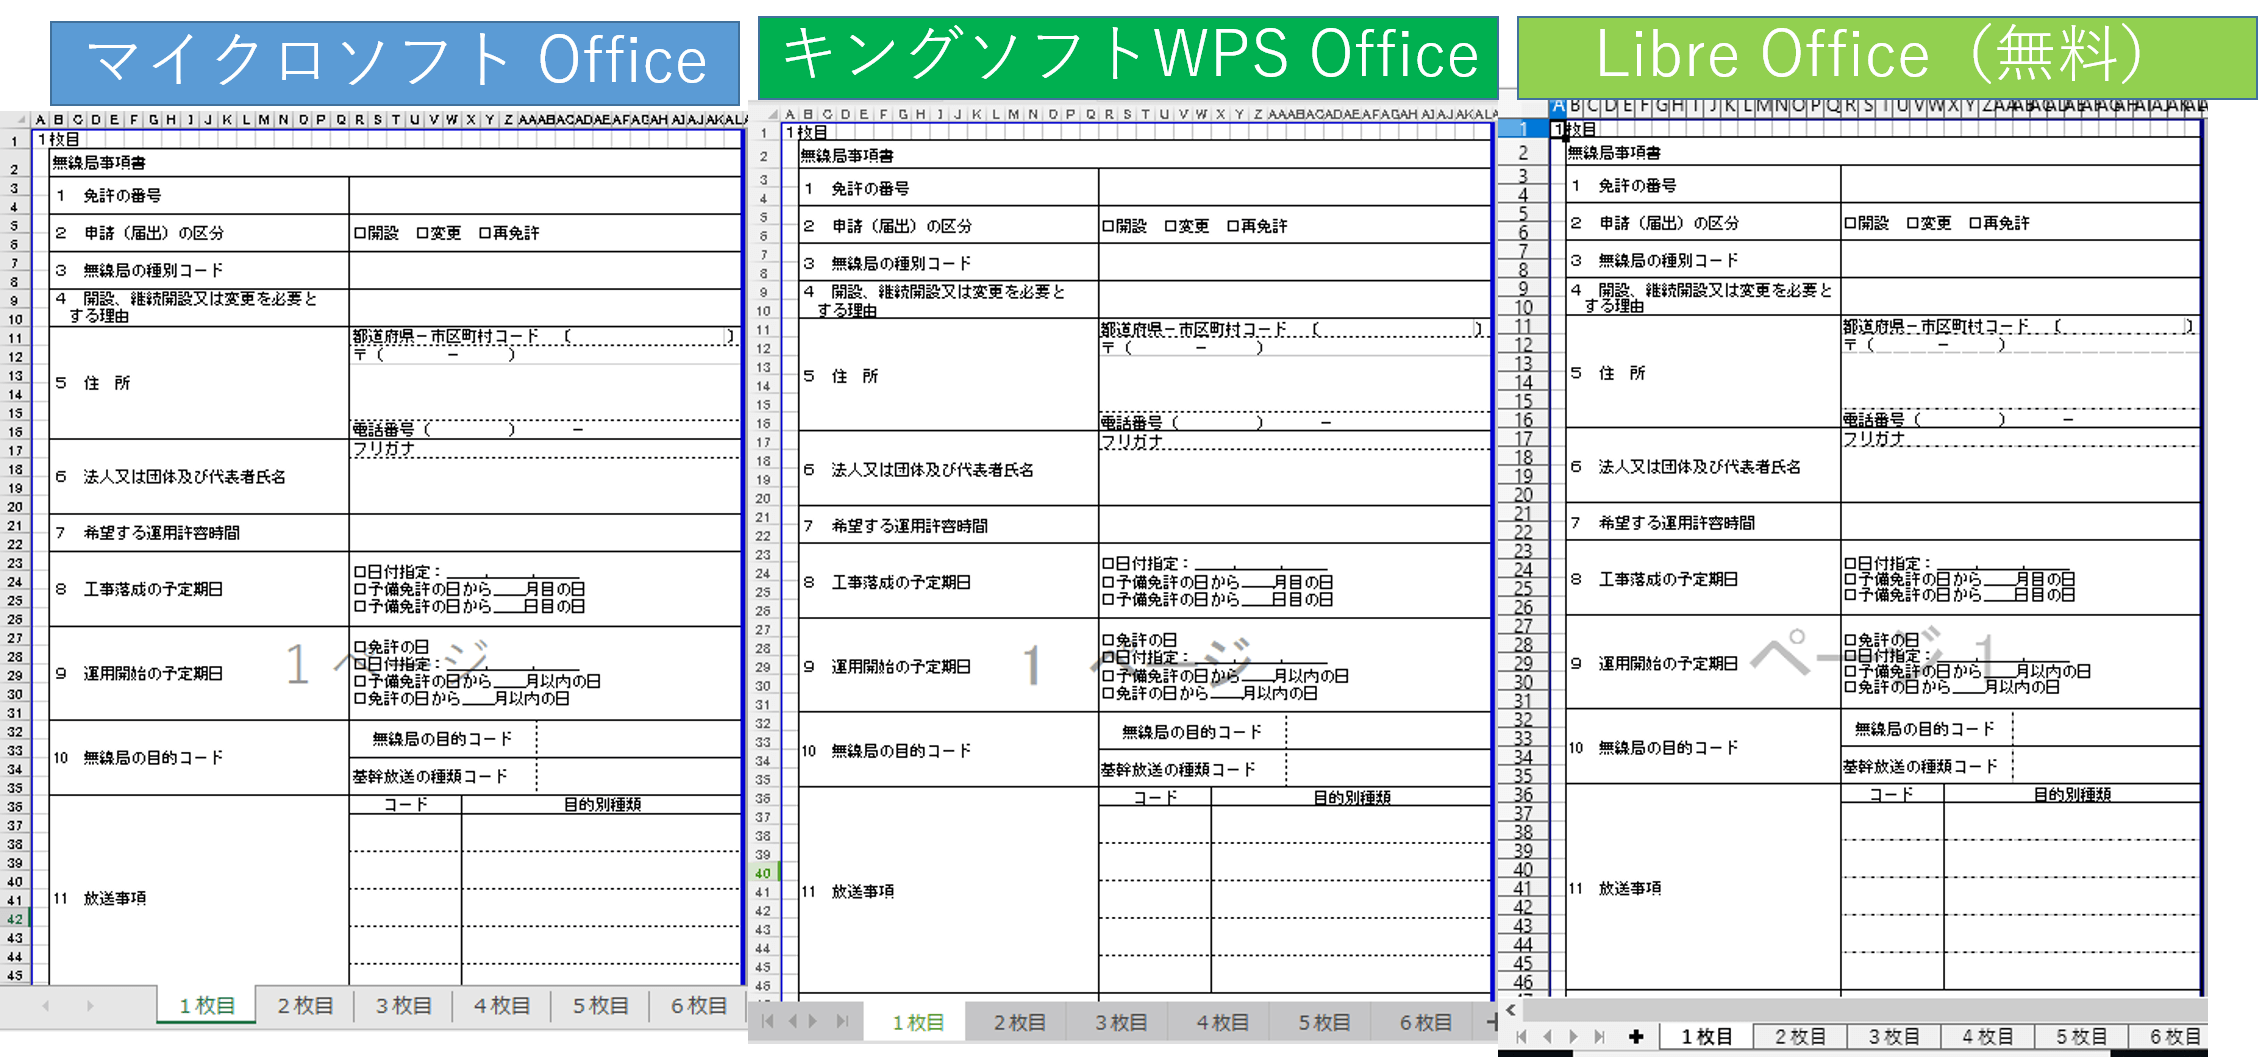Go to previous sheet in WPS Office window
Viewport: 2258px width, 1057px height.
[x=793, y=1021]
